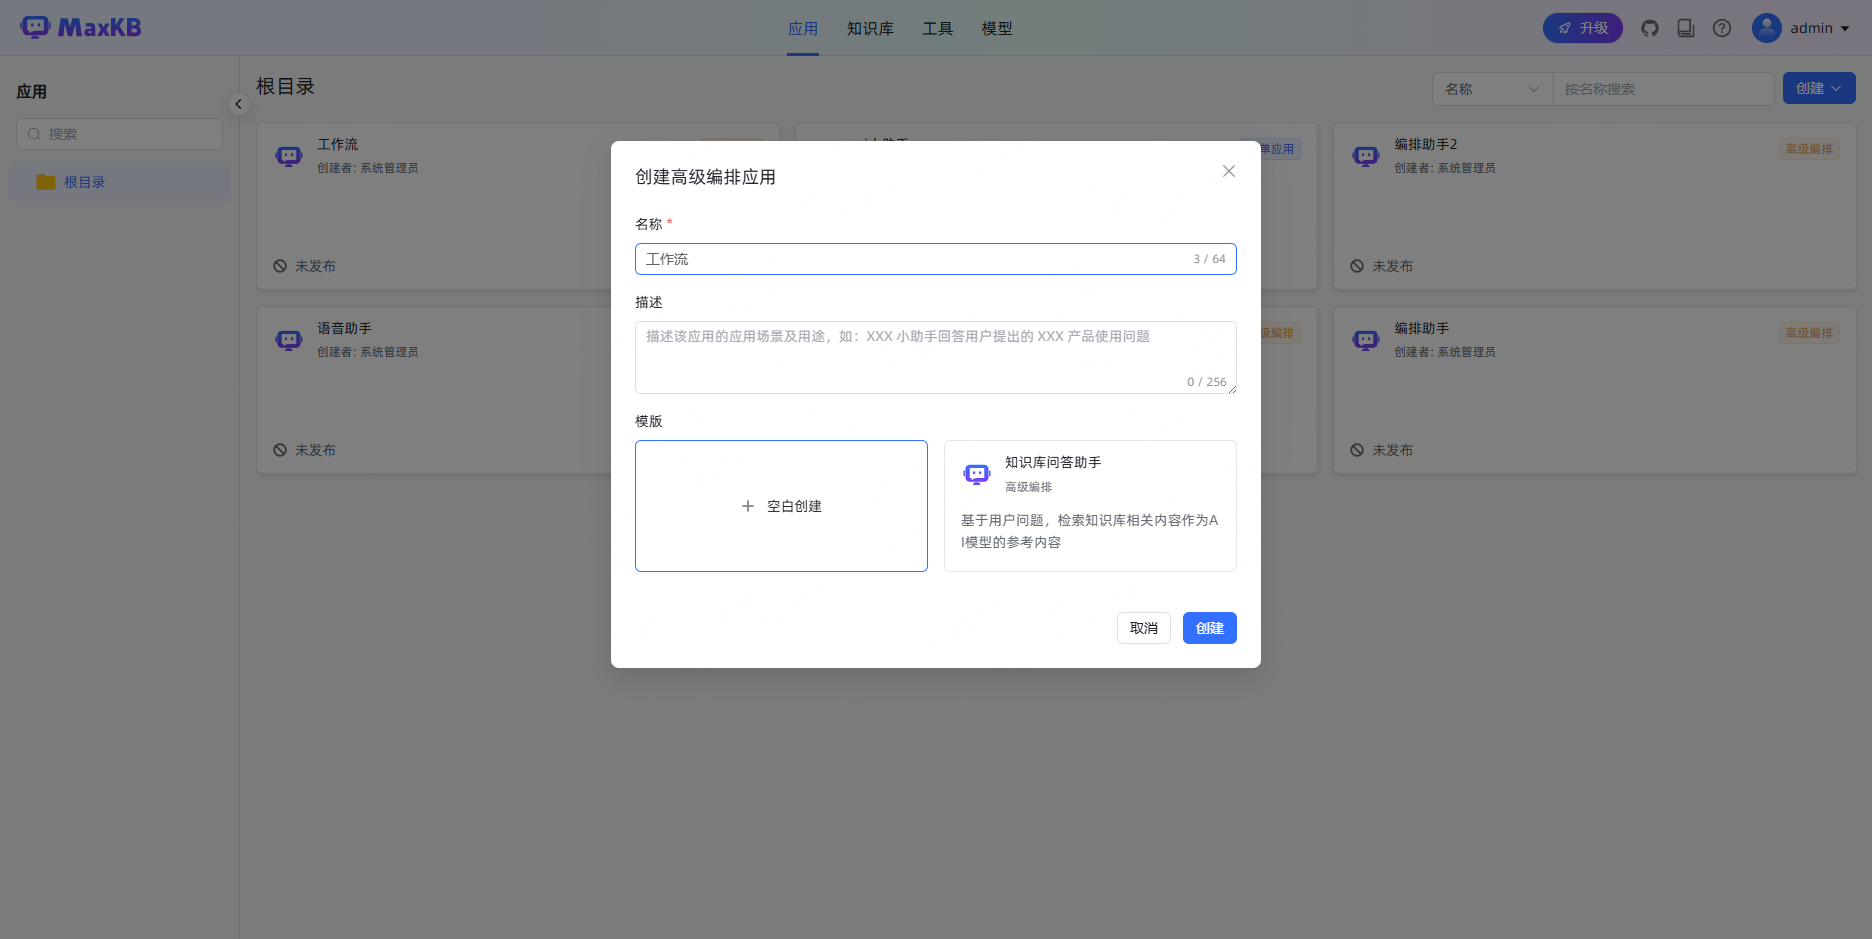Switch to the 模型 tab
The height and width of the screenshot is (939, 1872).
pyautogui.click(x=997, y=28)
